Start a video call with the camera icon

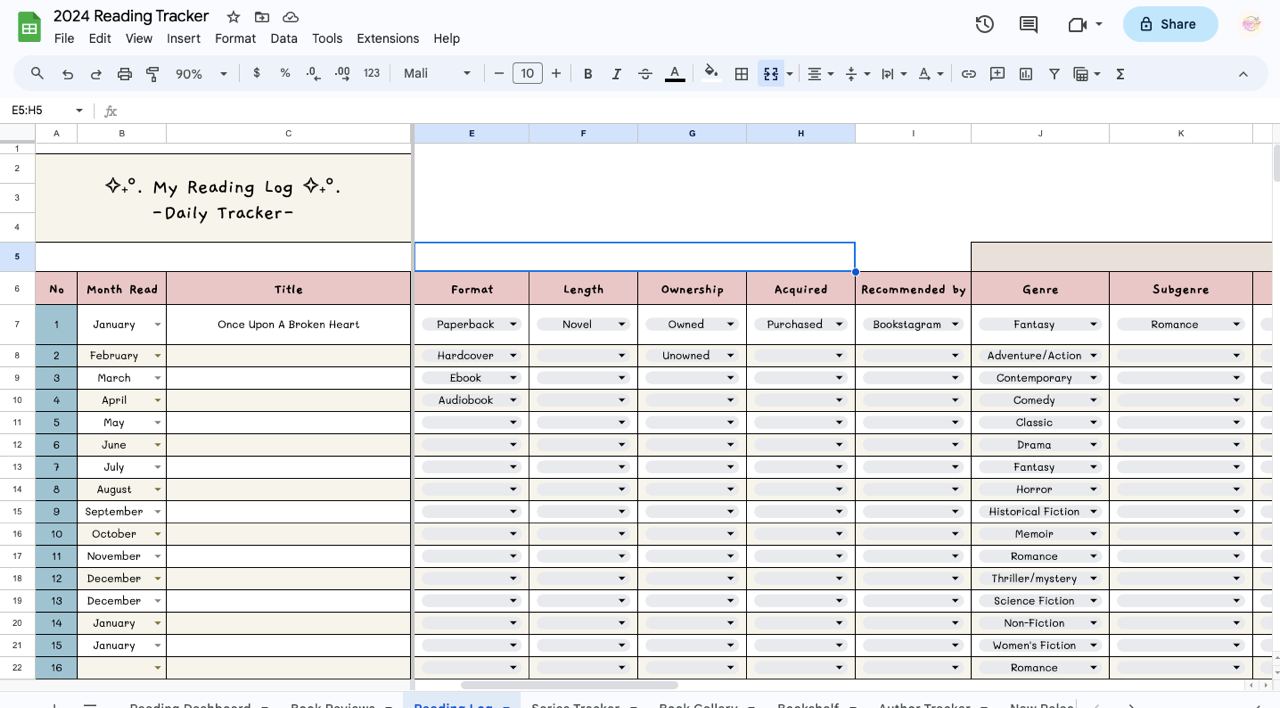click(1078, 24)
